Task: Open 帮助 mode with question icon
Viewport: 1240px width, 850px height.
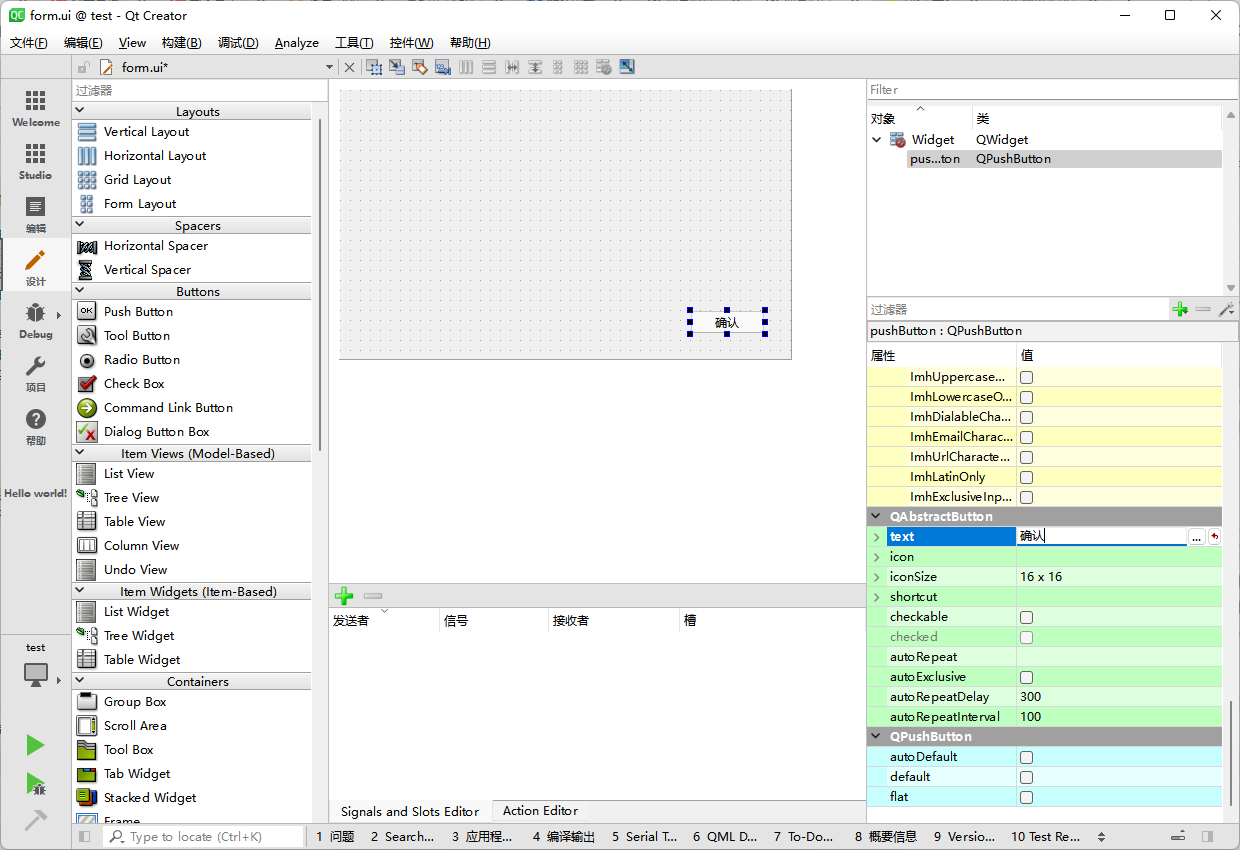Action: click(x=36, y=427)
